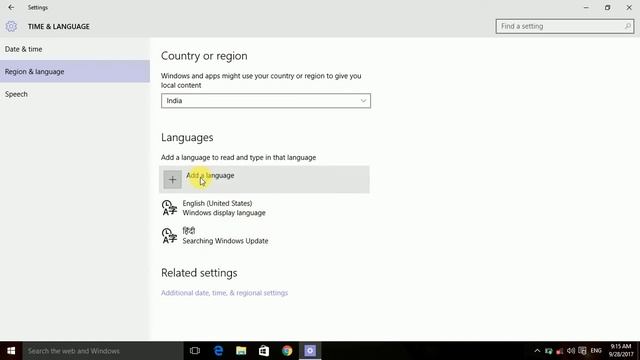Open Task View from the taskbar
Image resolution: width=640 pixels, height=360 pixels.
tap(195, 351)
